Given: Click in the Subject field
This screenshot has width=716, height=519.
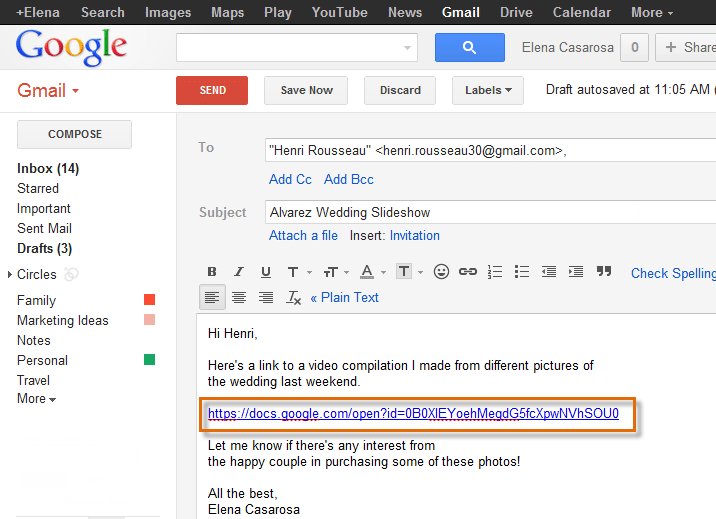Looking at the screenshot, I should click(x=490, y=212).
